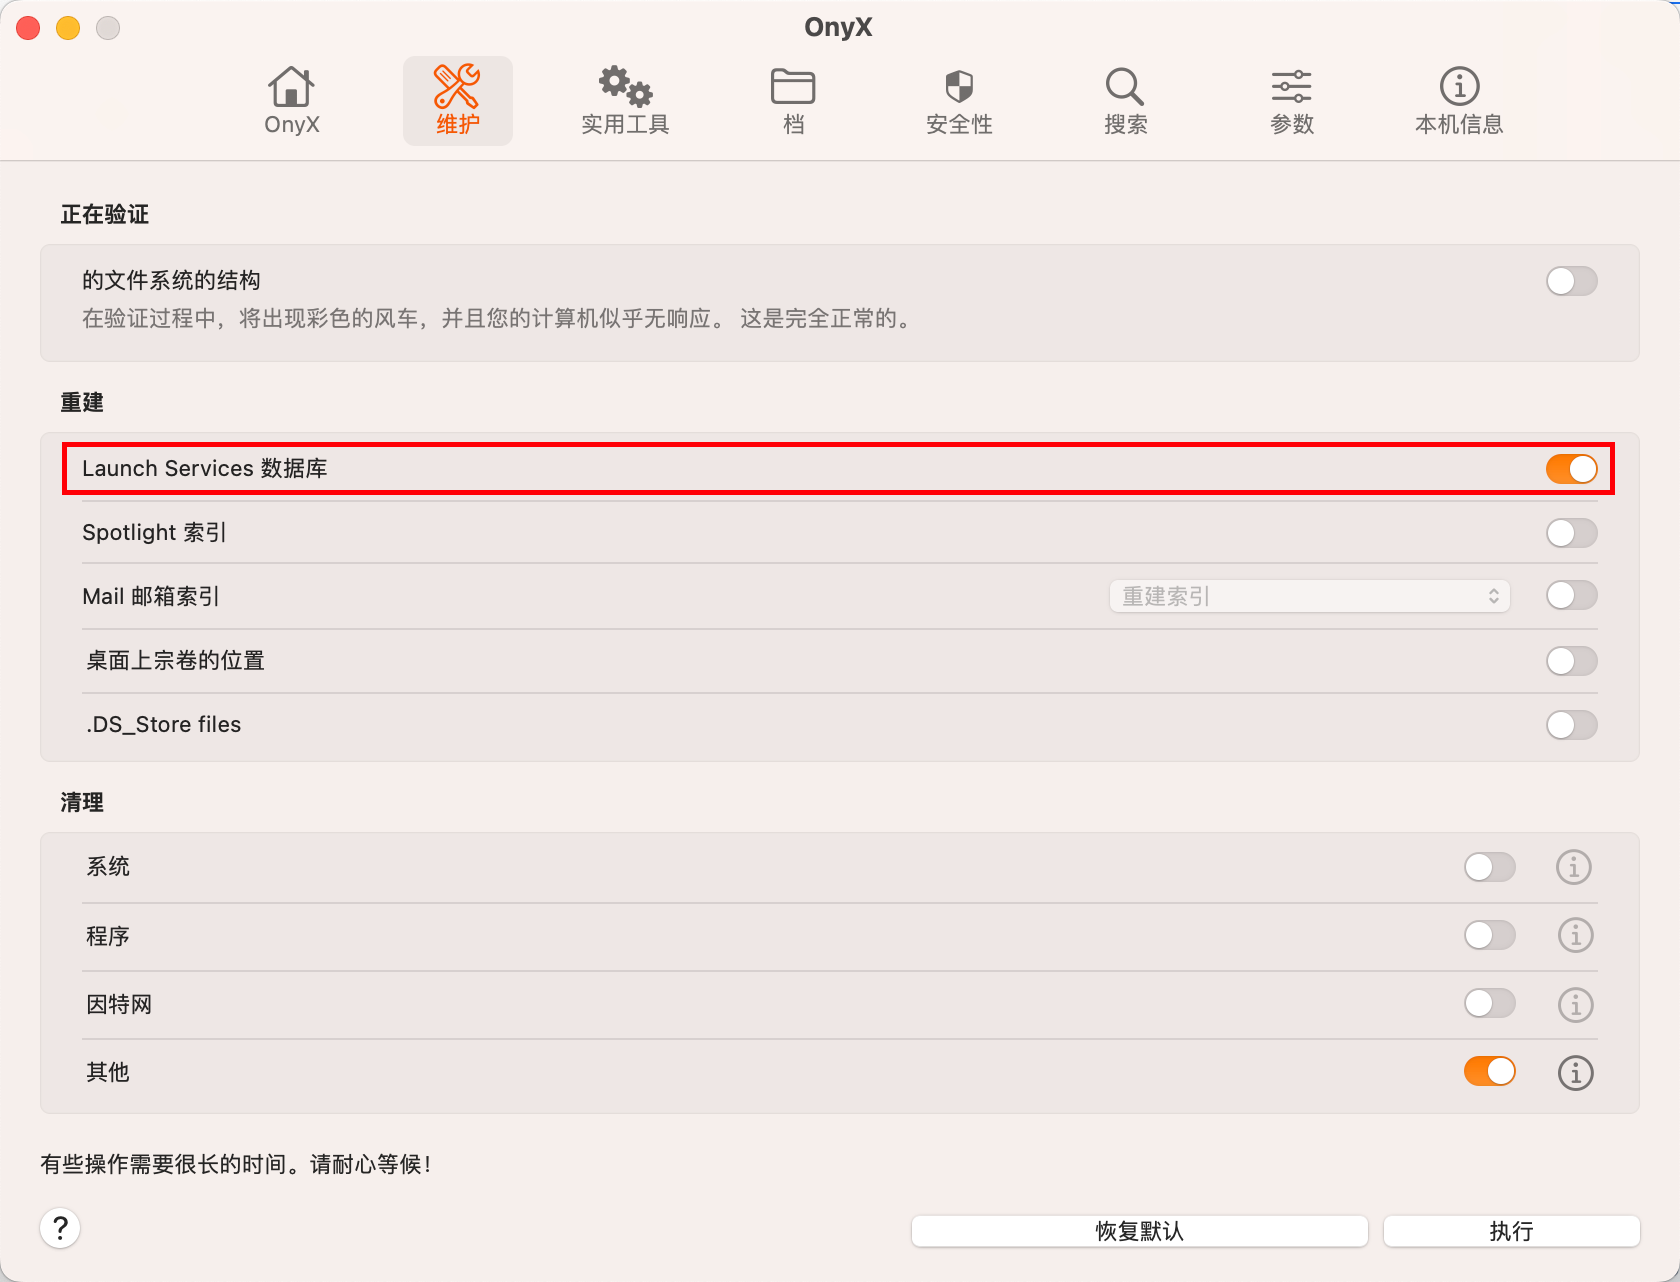Open the 重建索引 dropdown for Mail
The image size is (1680, 1282).
pos(1309,596)
